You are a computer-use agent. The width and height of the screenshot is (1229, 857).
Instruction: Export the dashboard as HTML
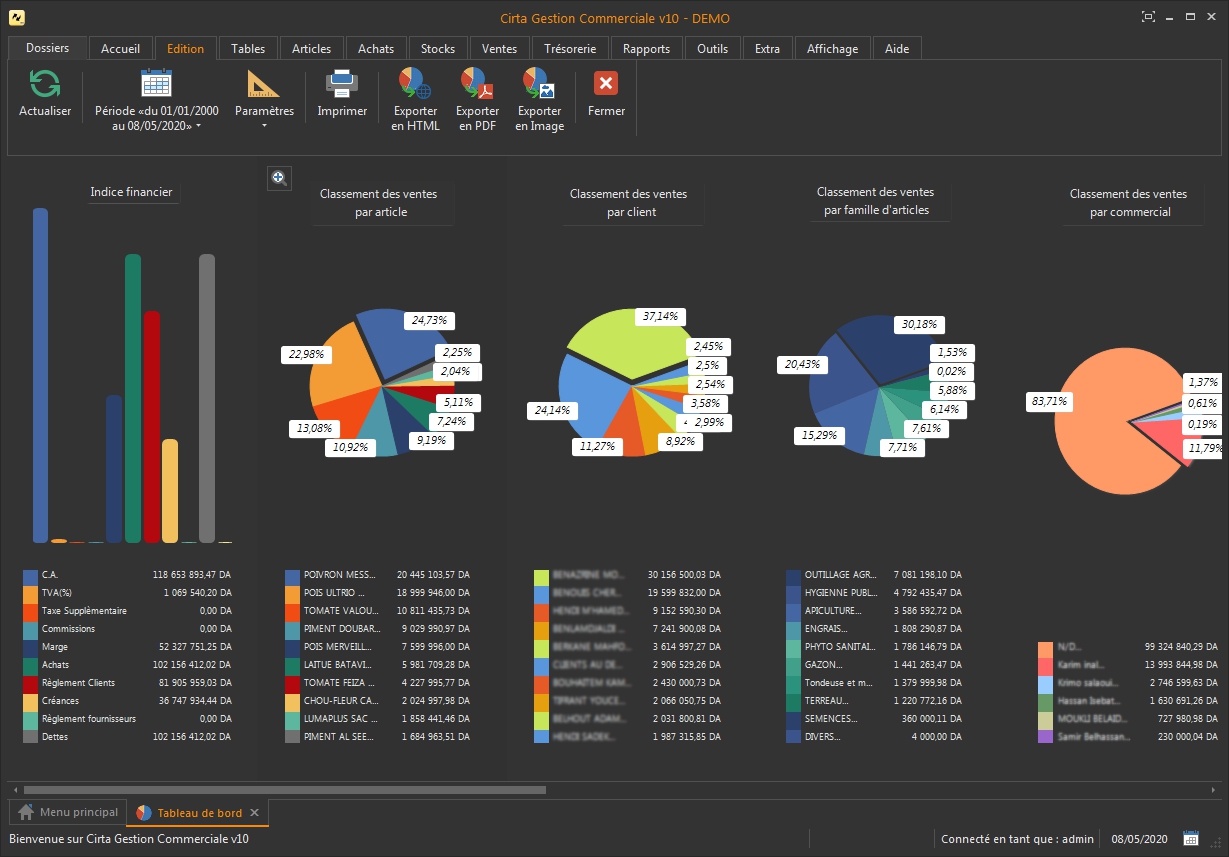[415, 100]
